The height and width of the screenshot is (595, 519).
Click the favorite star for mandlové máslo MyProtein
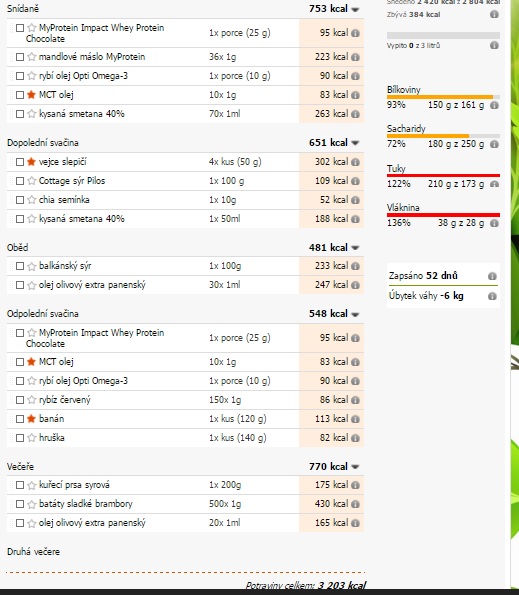click(x=32, y=57)
